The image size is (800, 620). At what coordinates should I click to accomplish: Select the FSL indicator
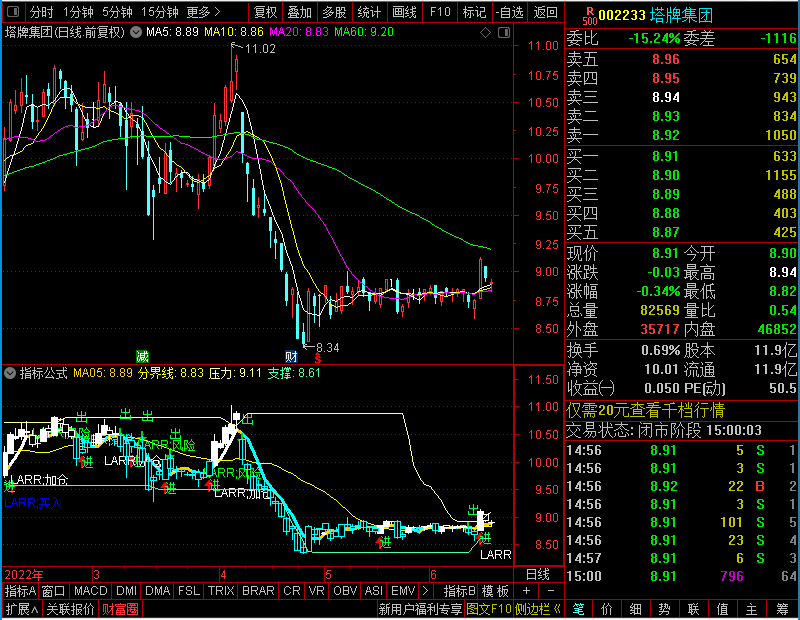click(189, 591)
